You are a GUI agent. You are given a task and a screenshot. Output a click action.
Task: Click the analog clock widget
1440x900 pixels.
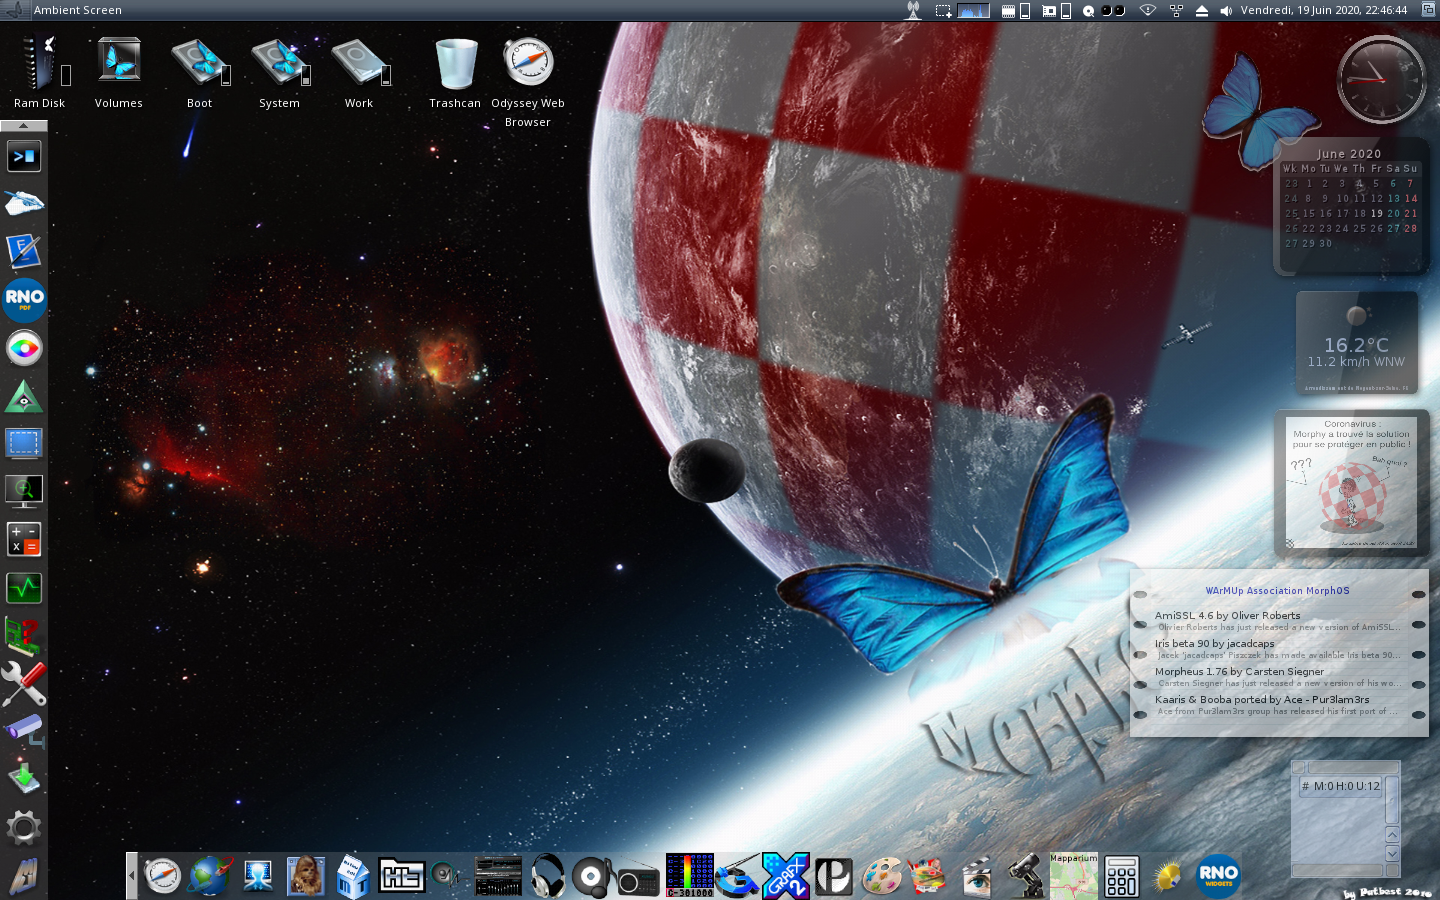pyautogui.click(x=1381, y=79)
